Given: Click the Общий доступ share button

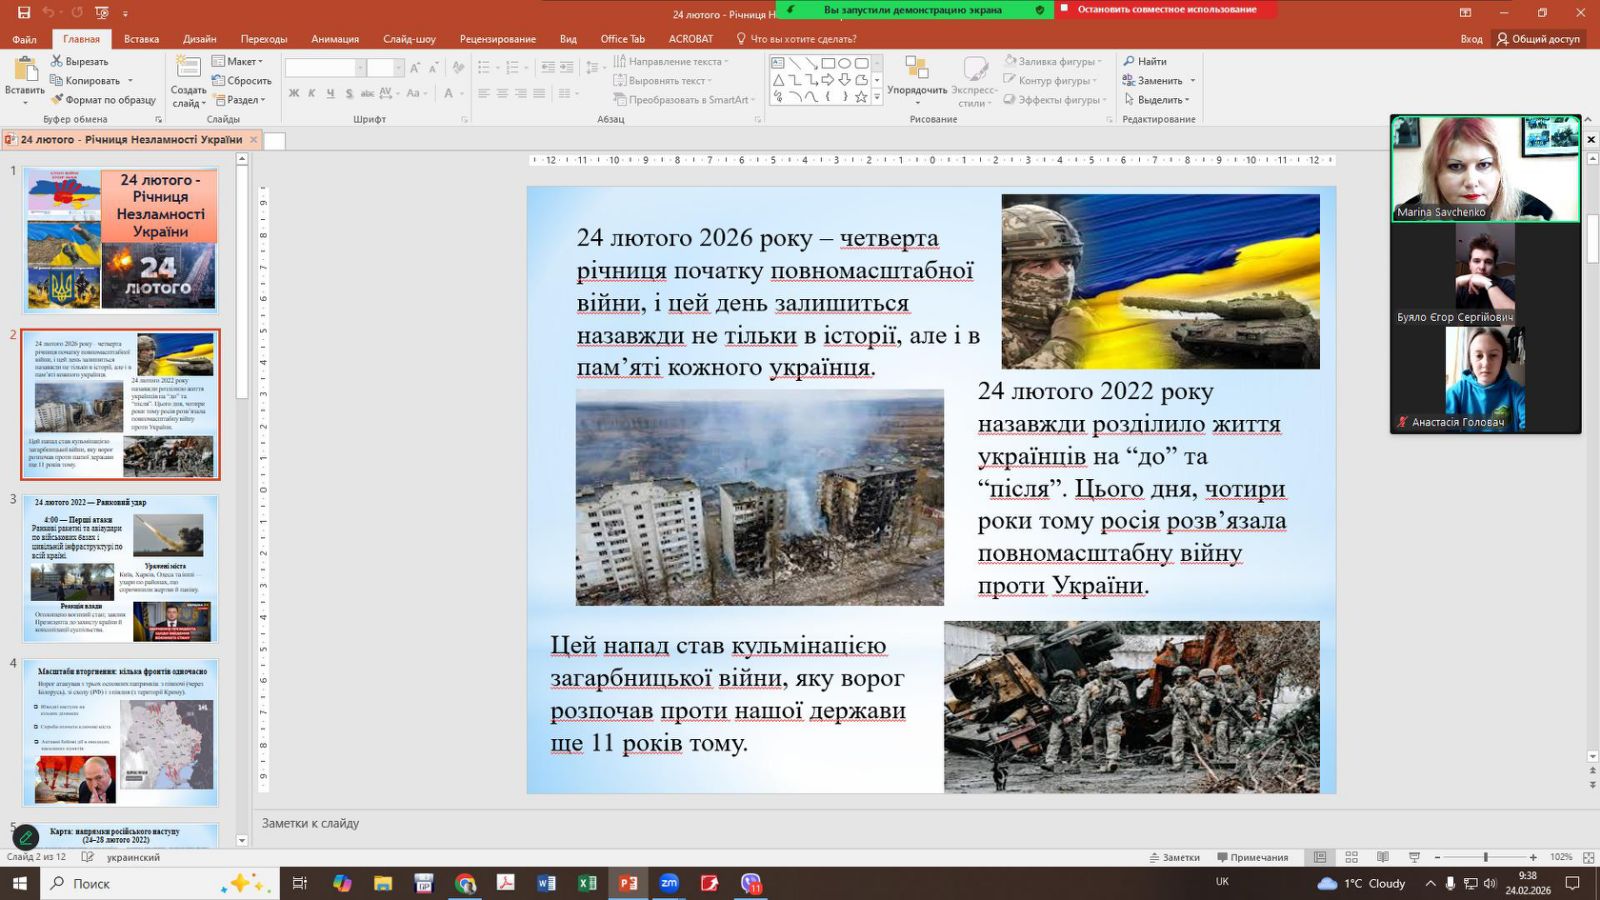Looking at the screenshot, I should pyautogui.click(x=1538, y=39).
